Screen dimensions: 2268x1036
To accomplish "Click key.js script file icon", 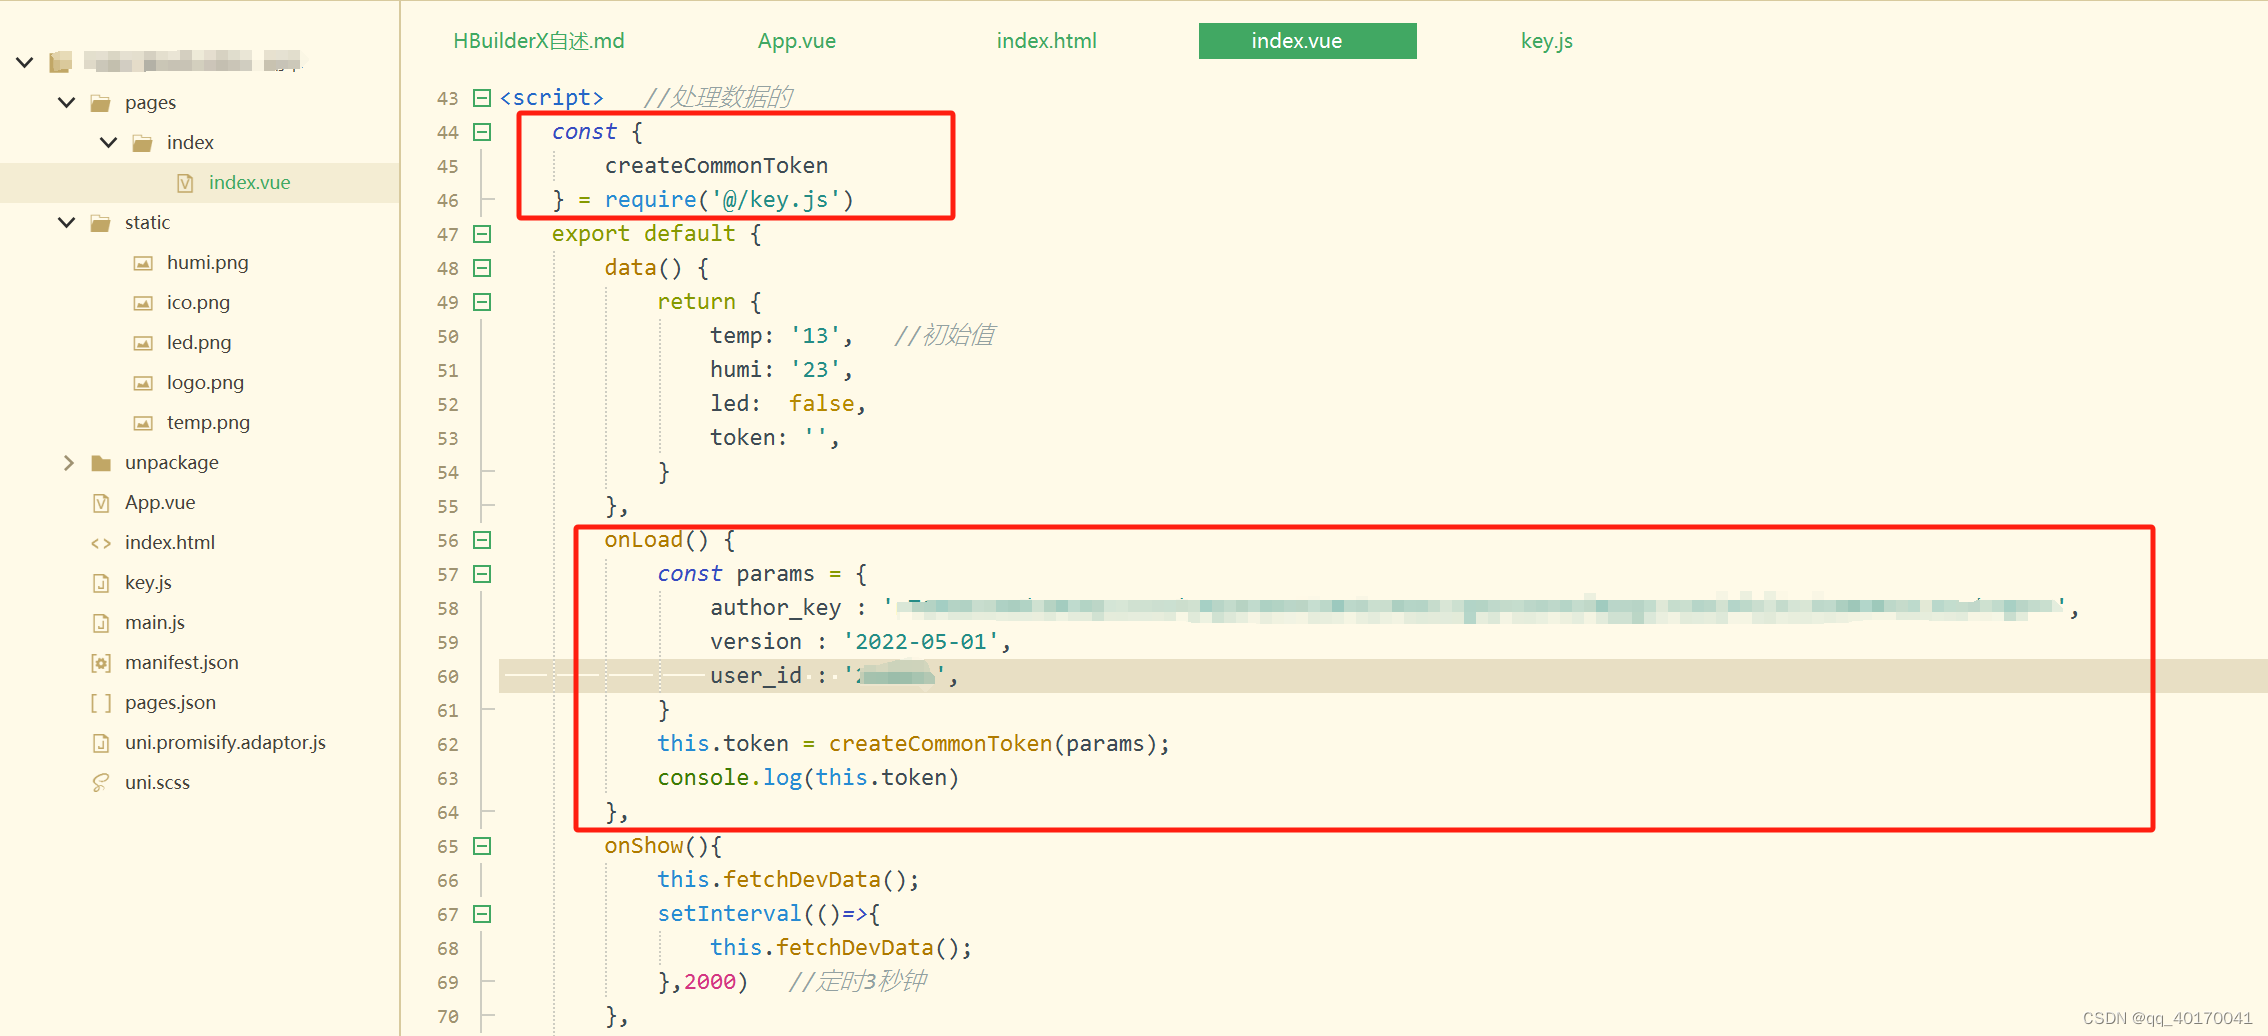I will pyautogui.click(x=101, y=583).
